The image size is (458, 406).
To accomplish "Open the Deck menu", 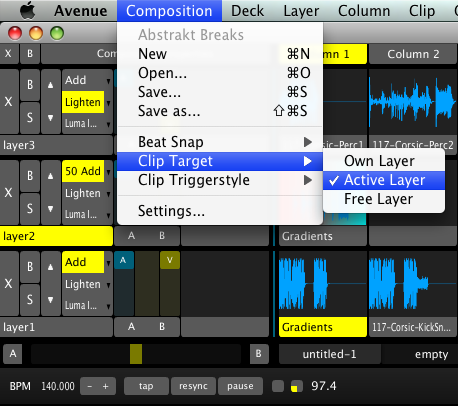I will tap(247, 11).
